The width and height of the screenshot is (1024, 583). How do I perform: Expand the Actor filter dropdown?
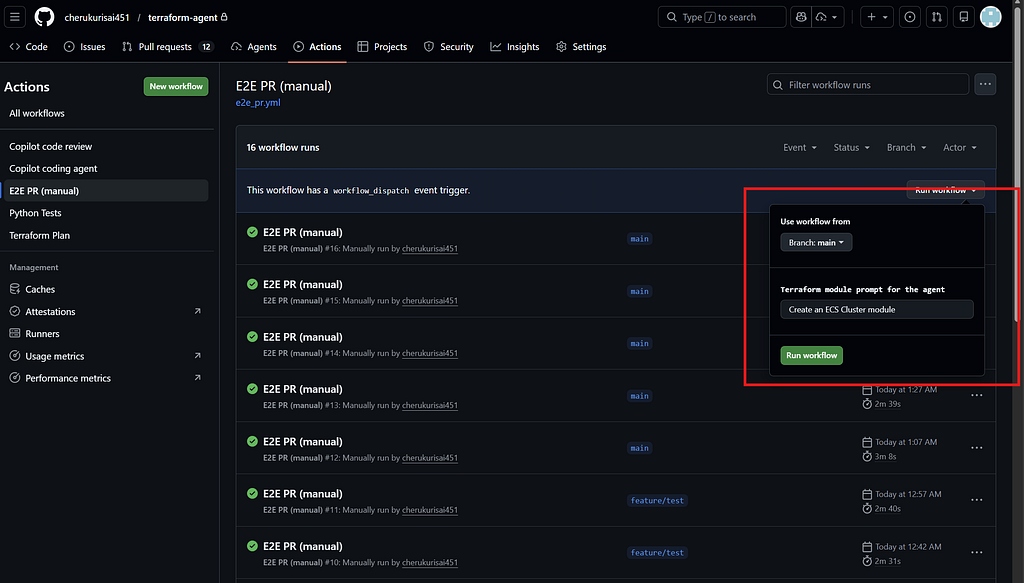pos(960,148)
